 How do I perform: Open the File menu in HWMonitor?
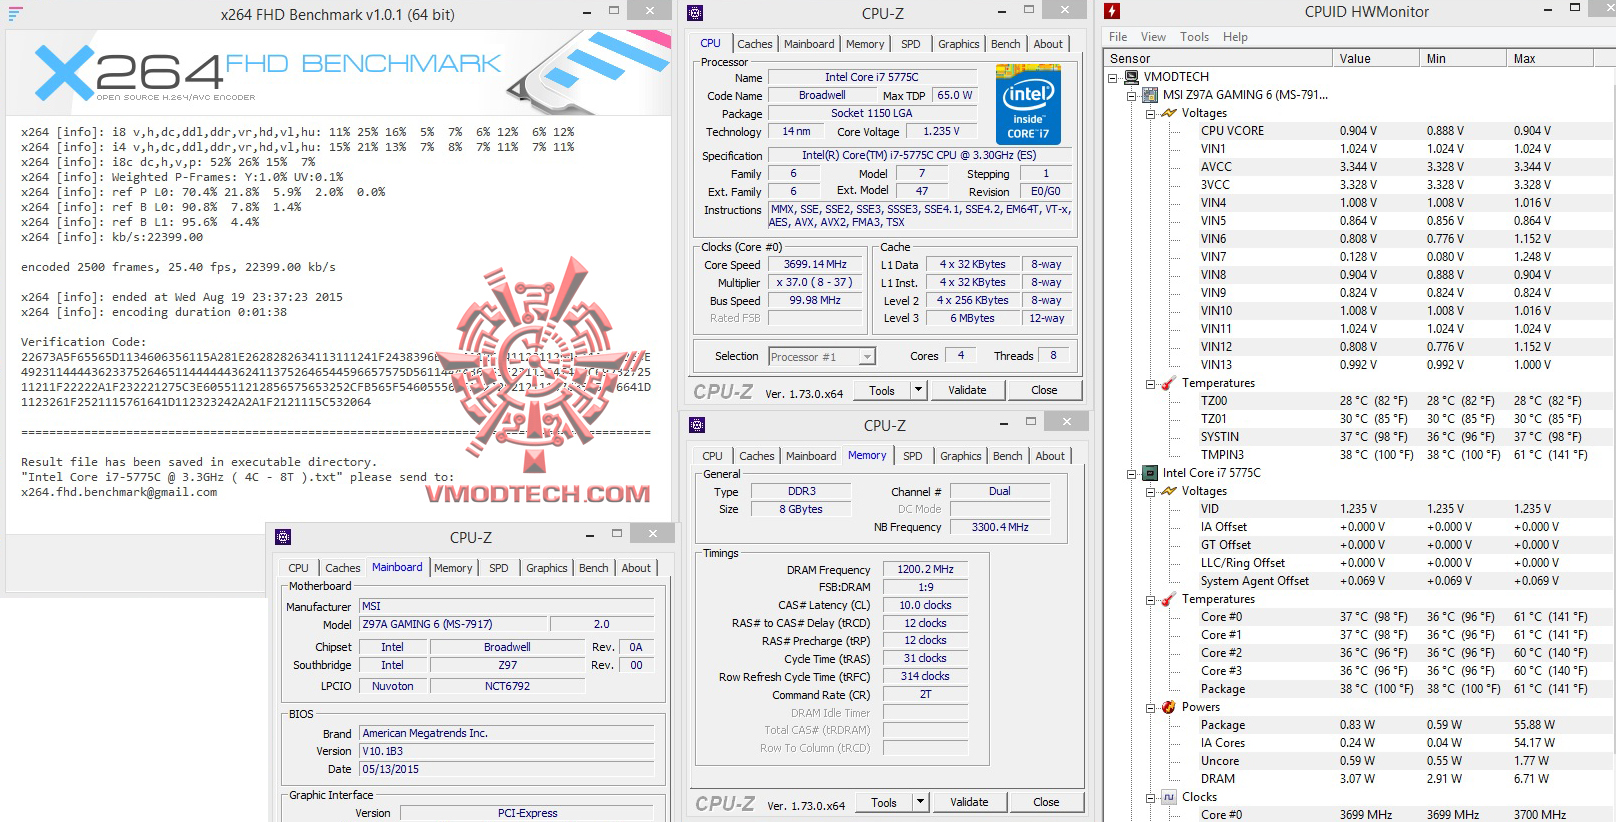tap(1118, 37)
